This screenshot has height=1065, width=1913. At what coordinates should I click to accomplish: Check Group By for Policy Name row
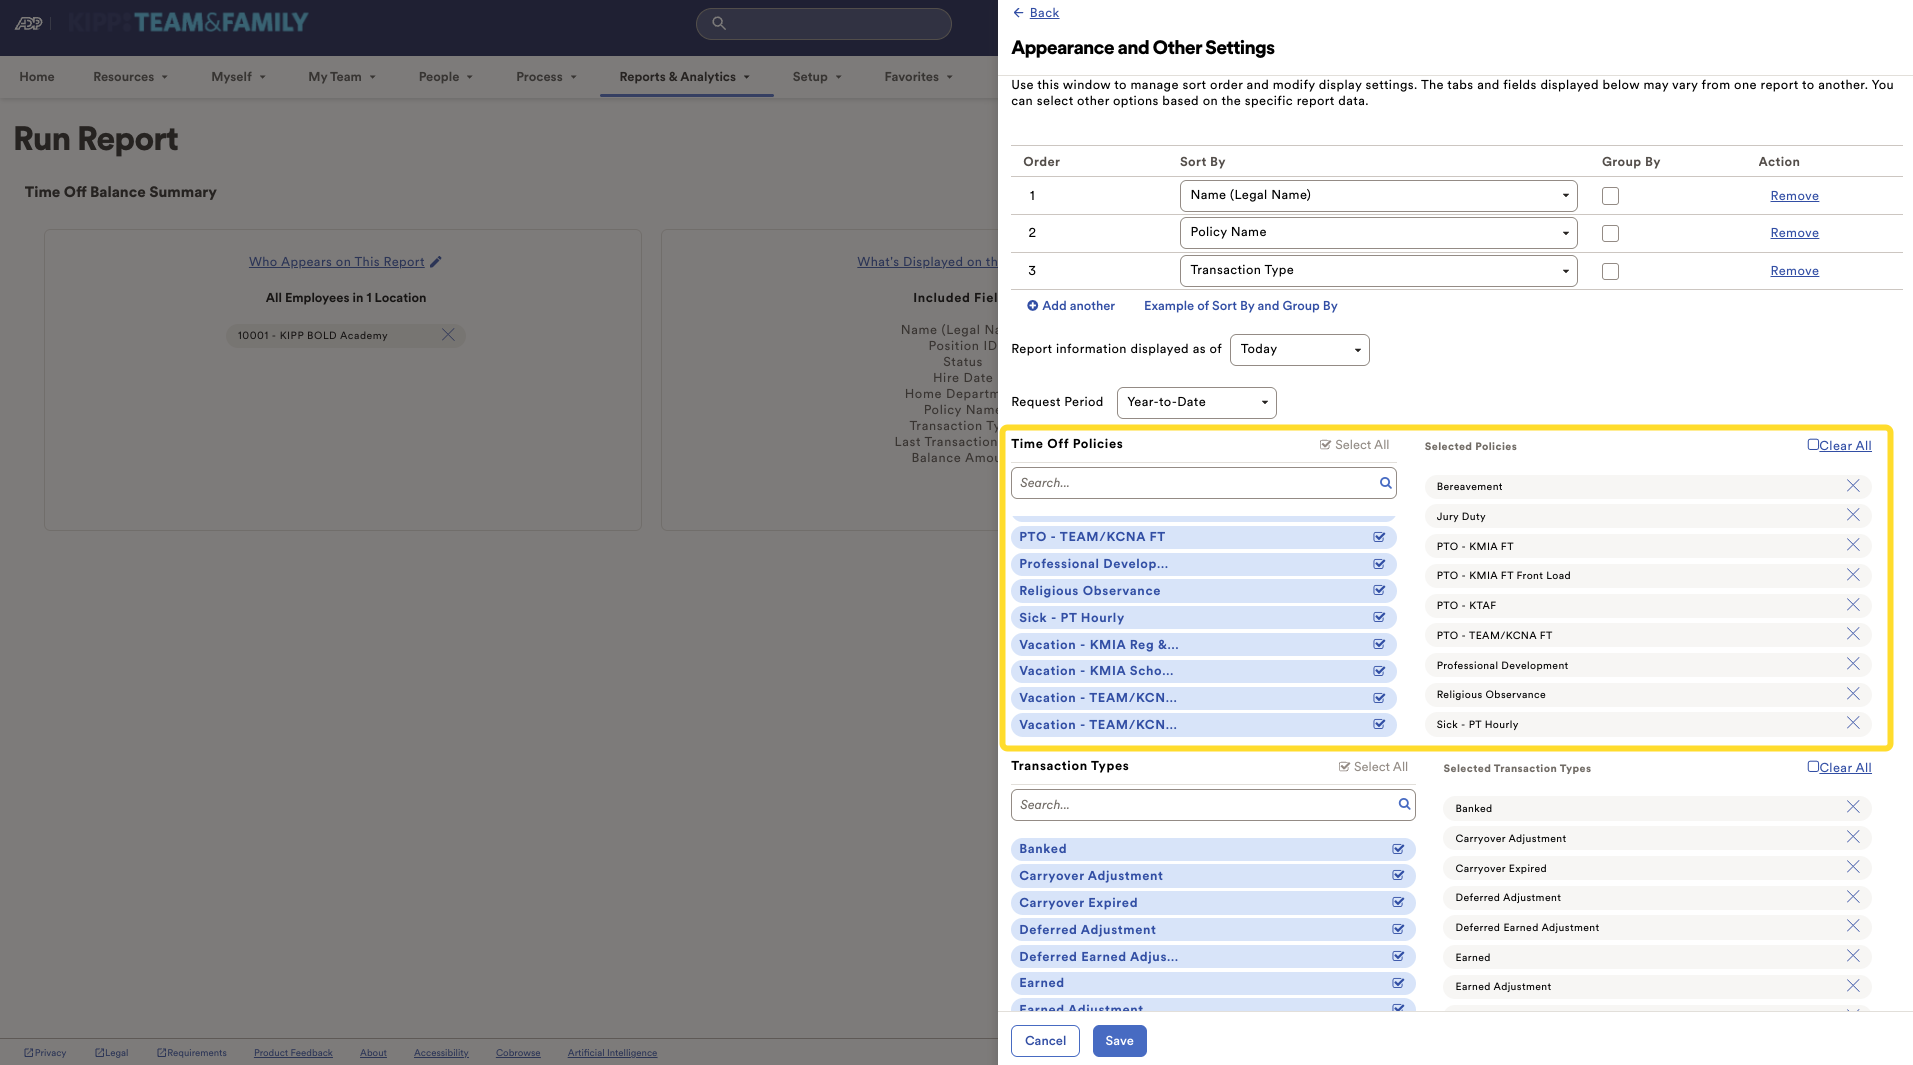(x=1610, y=233)
